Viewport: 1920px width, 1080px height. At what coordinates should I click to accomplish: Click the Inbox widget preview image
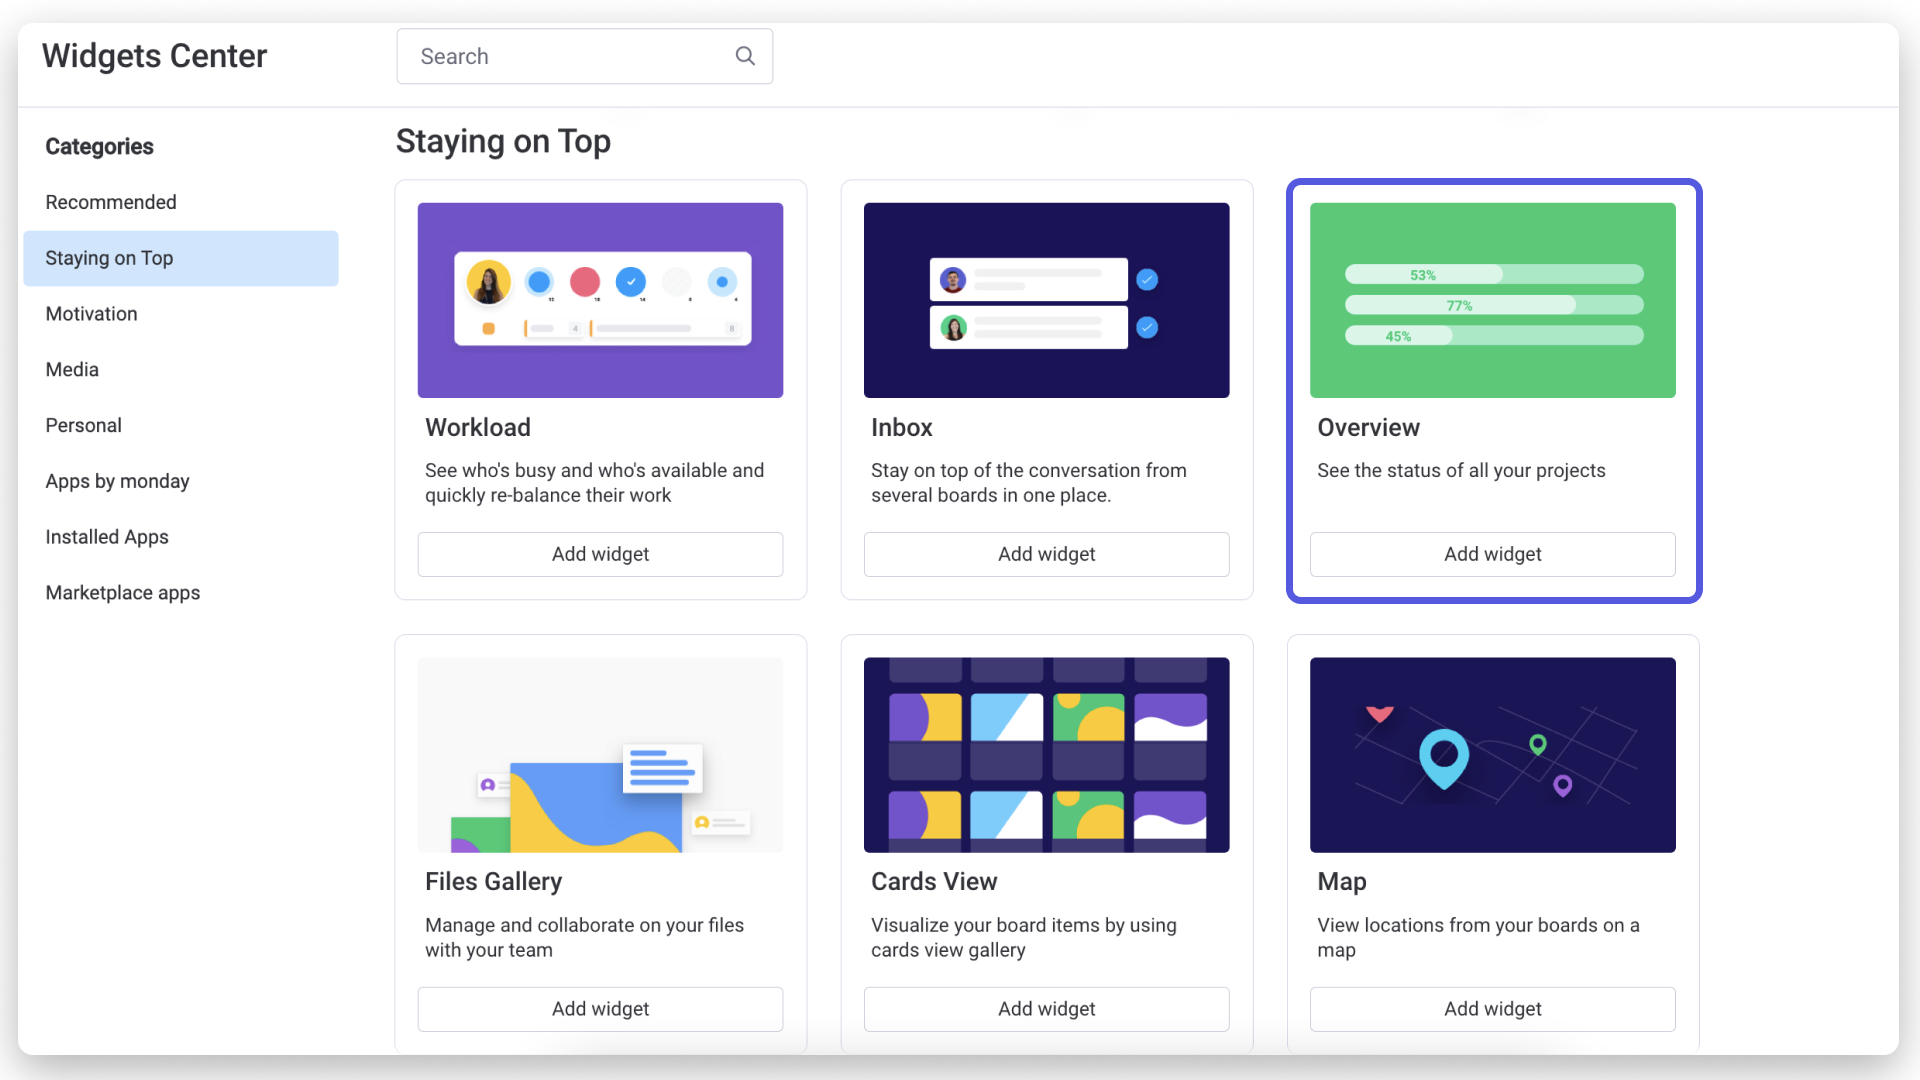point(1046,300)
